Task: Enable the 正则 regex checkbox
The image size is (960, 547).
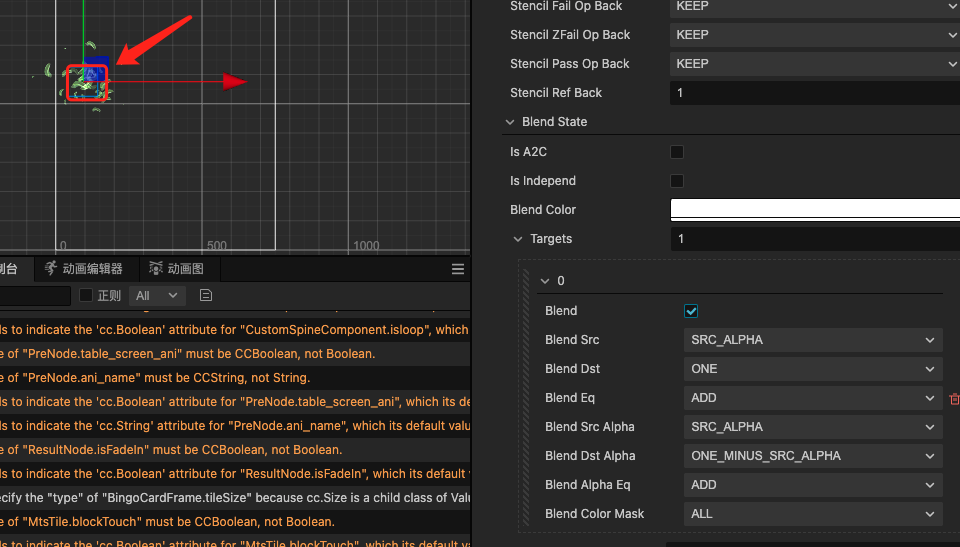Action: (x=86, y=295)
